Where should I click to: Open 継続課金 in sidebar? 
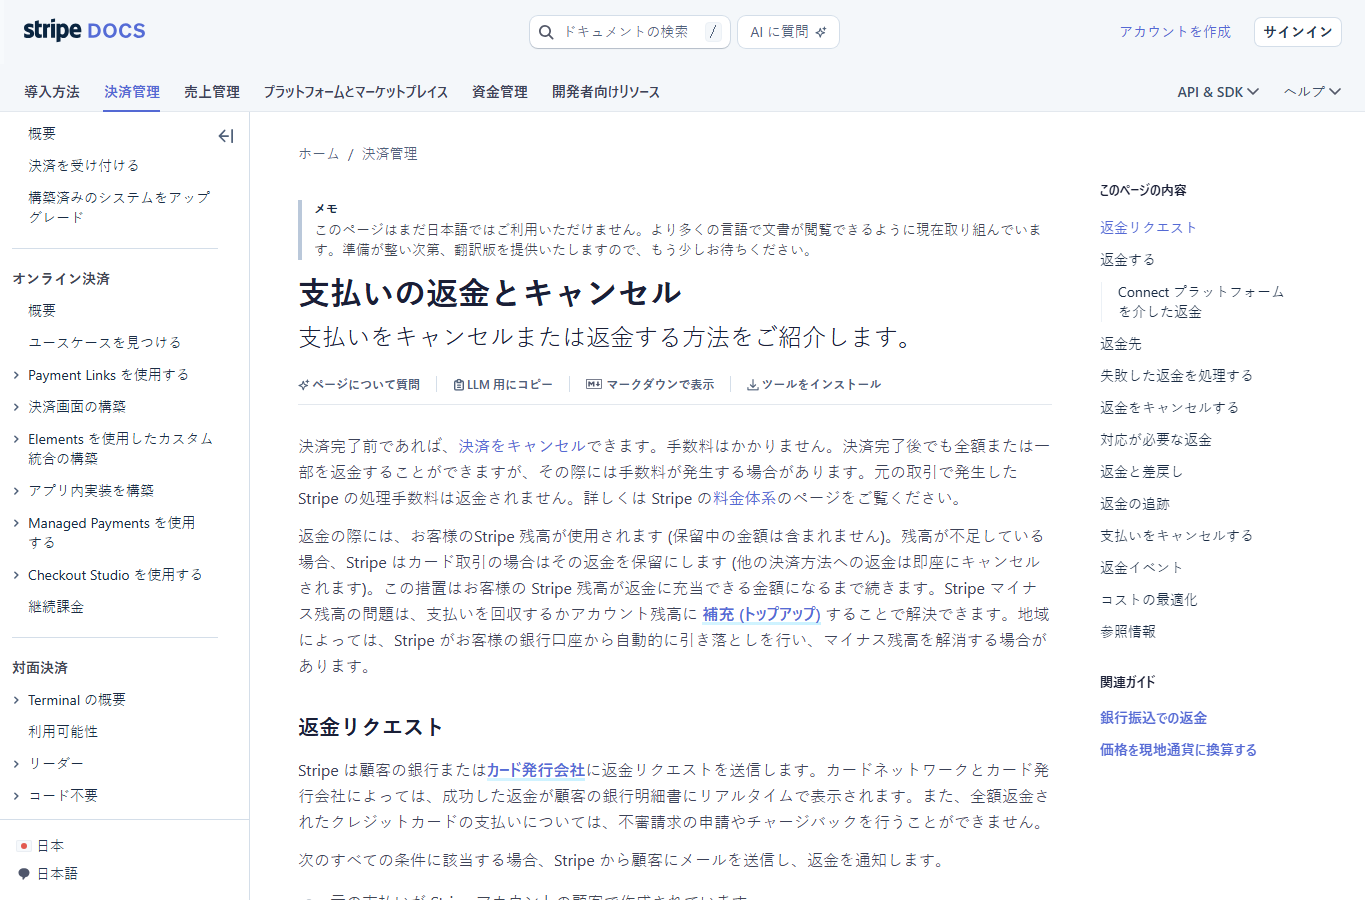(x=56, y=607)
